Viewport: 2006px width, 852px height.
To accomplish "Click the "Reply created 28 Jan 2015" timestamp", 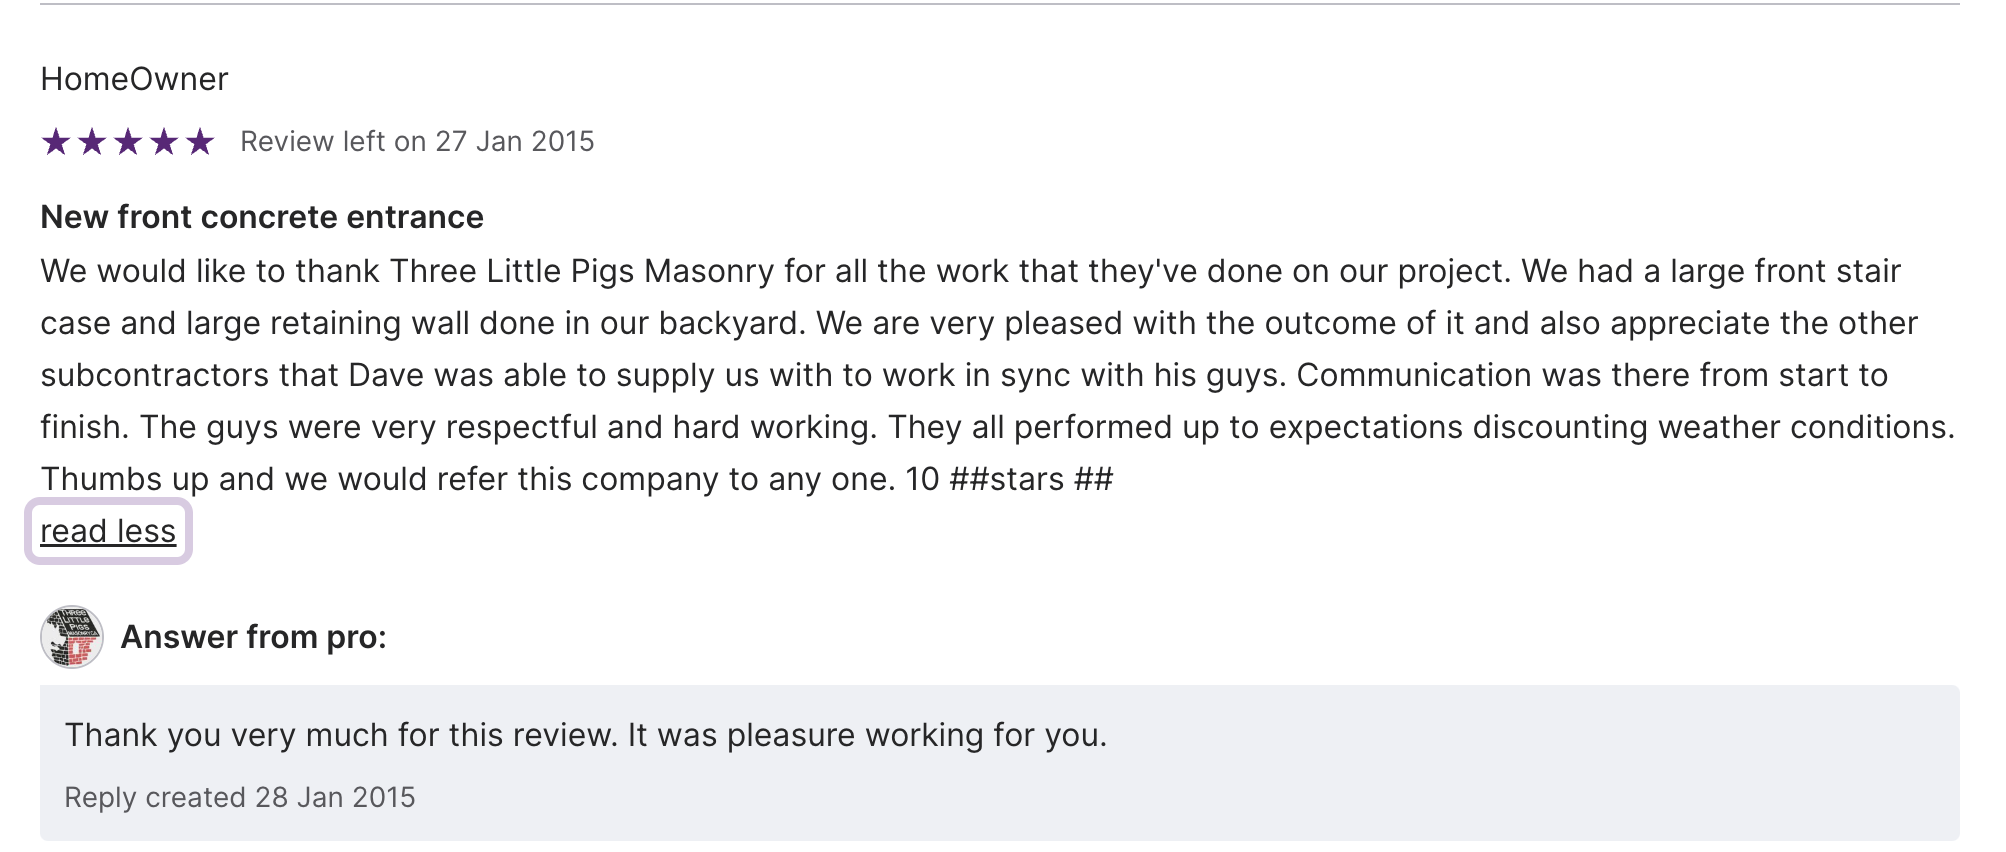I will (240, 797).
